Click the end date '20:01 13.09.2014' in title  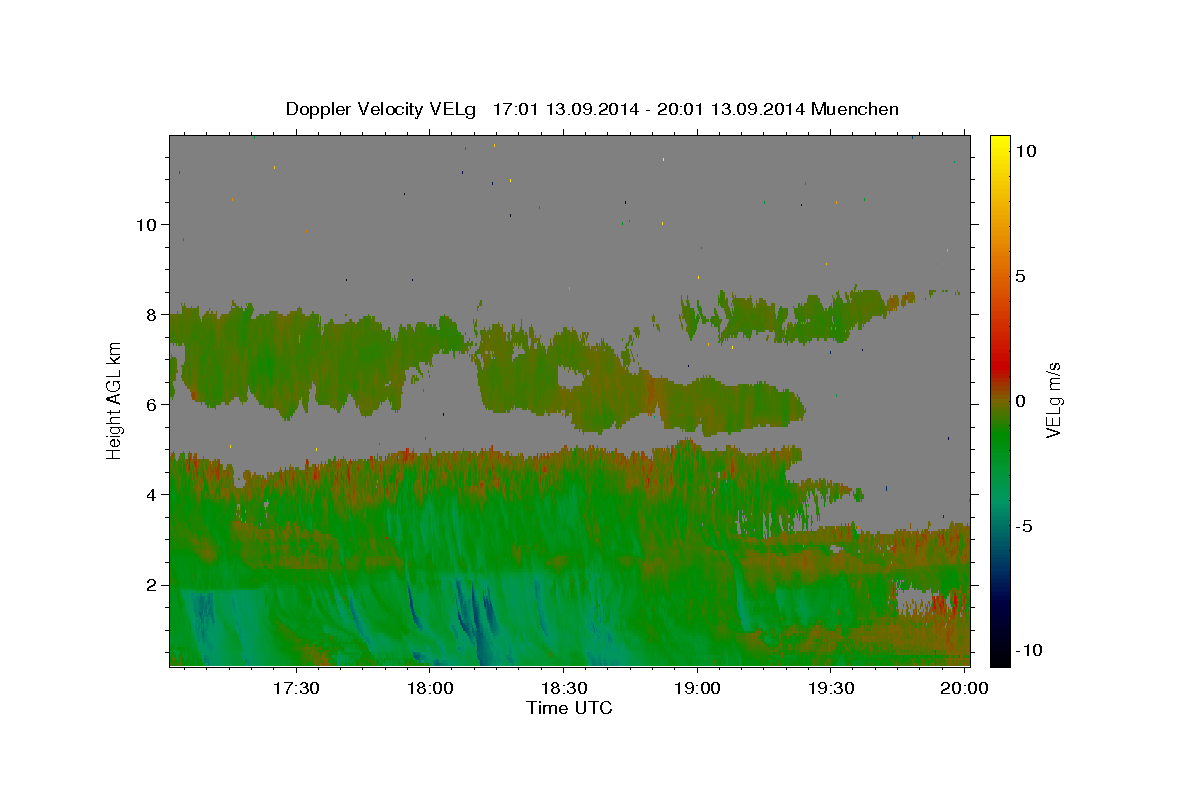(x=729, y=109)
